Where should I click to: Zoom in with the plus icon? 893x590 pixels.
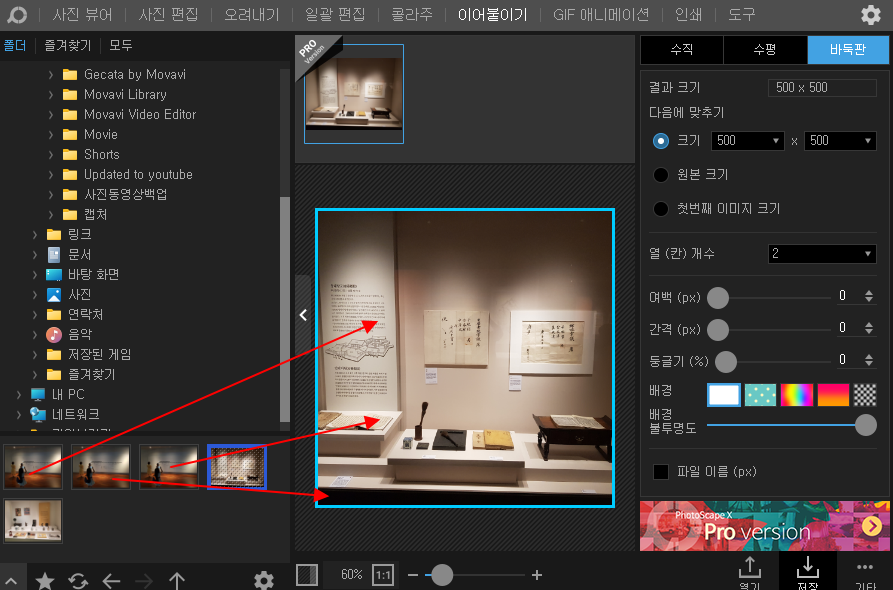[536, 575]
